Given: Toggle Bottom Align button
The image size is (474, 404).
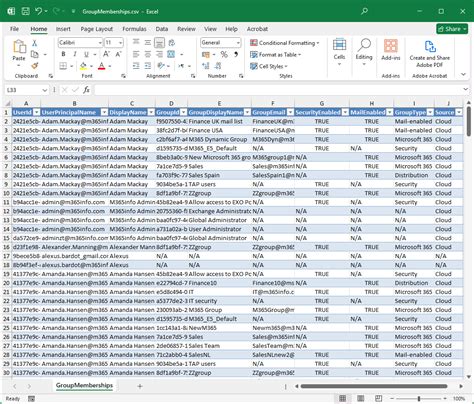Looking at the screenshot, I should point(159,42).
